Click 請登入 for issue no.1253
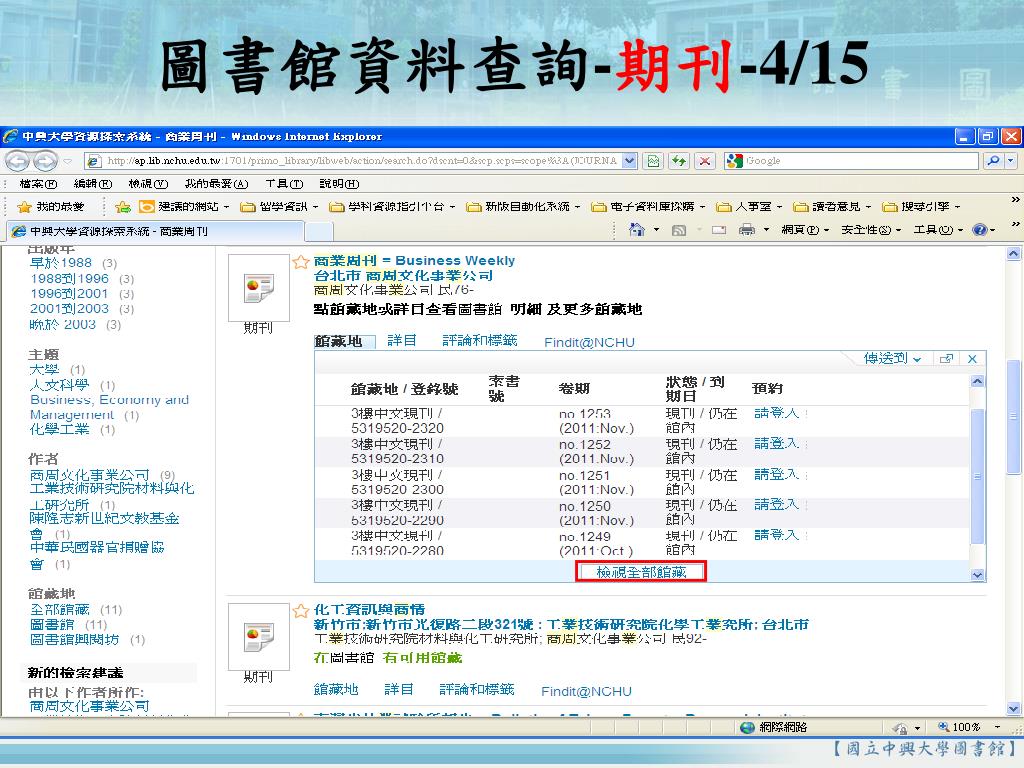Viewport: 1024px width, 768px height. (776, 413)
